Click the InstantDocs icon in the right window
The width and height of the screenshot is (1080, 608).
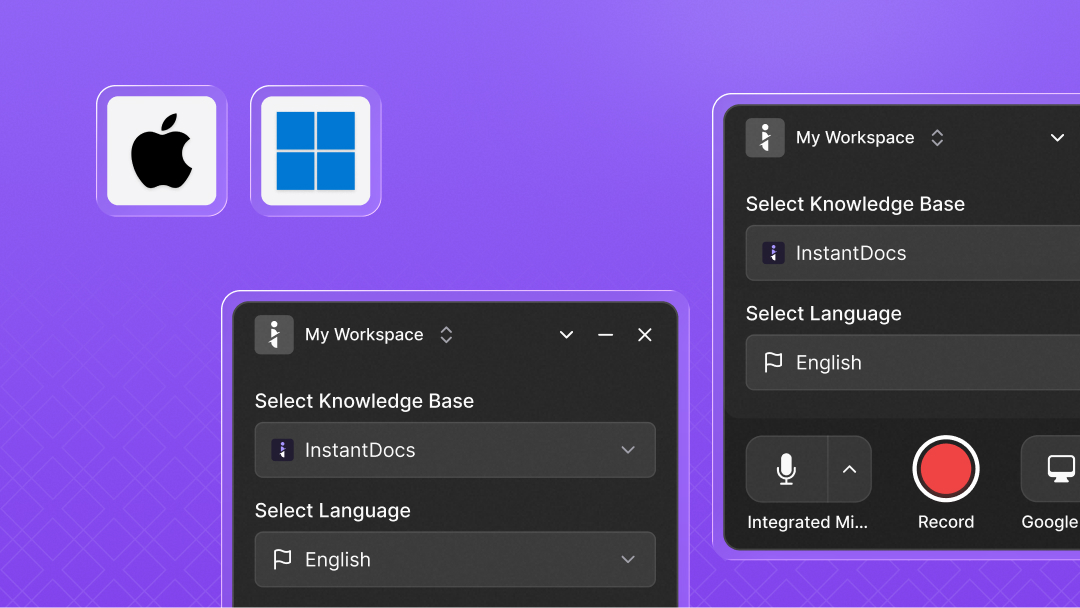[x=773, y=253]
